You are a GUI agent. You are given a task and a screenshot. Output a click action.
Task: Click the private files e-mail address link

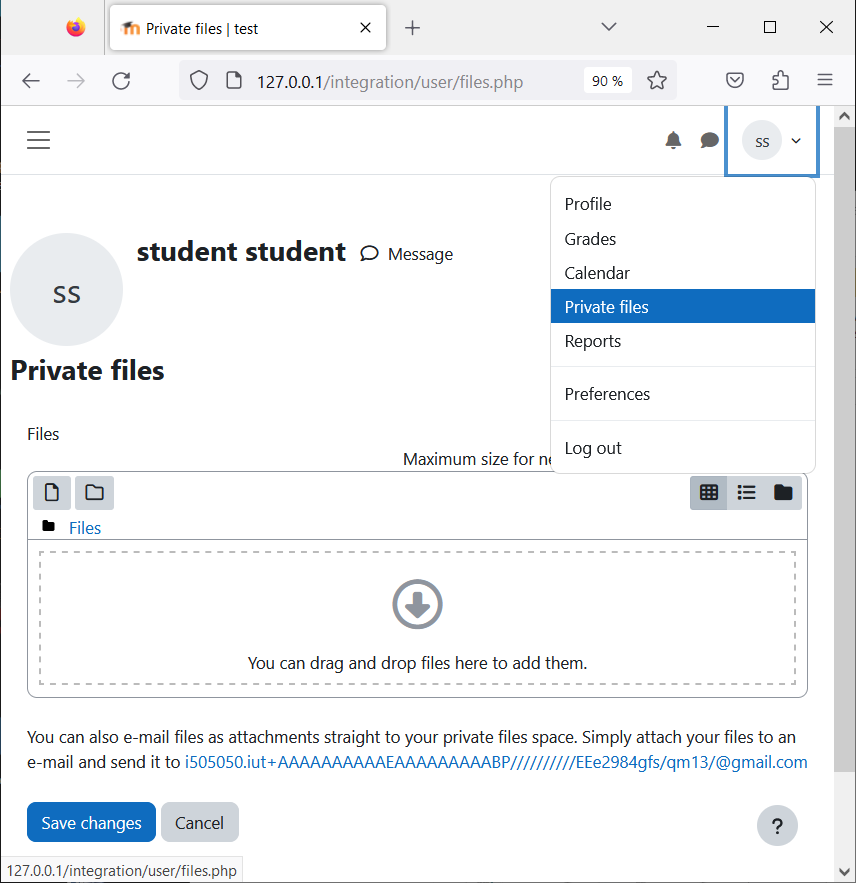(496, 762)
